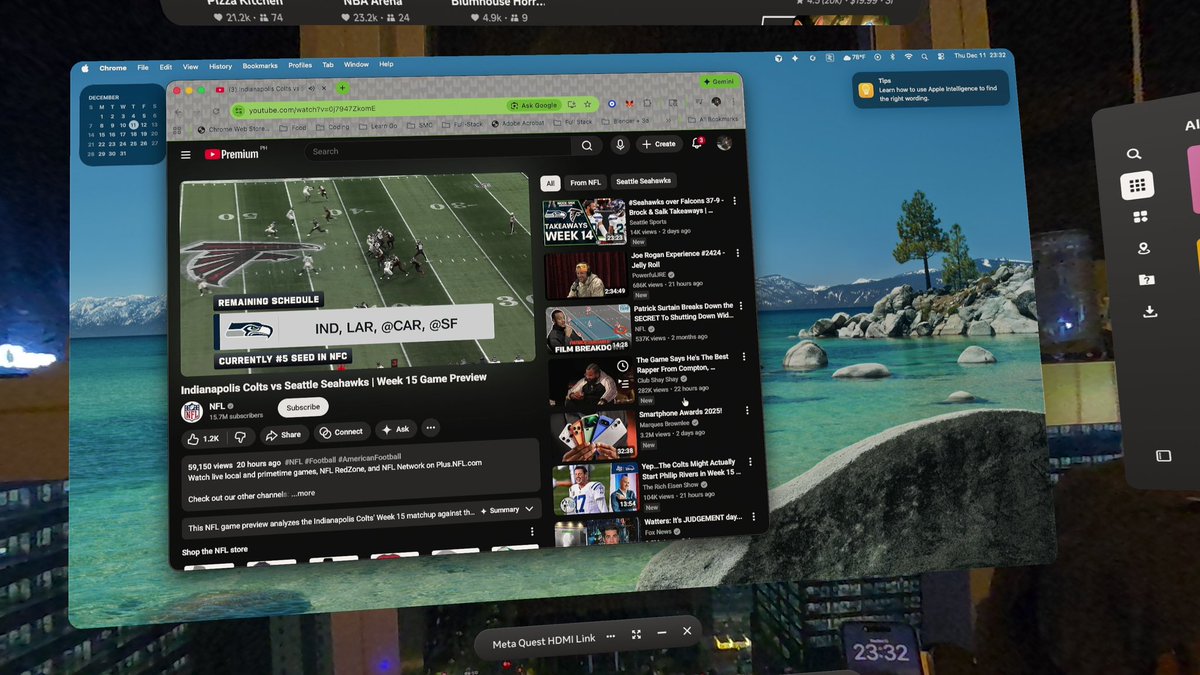Open options for the AI summary section

point(532,533)
